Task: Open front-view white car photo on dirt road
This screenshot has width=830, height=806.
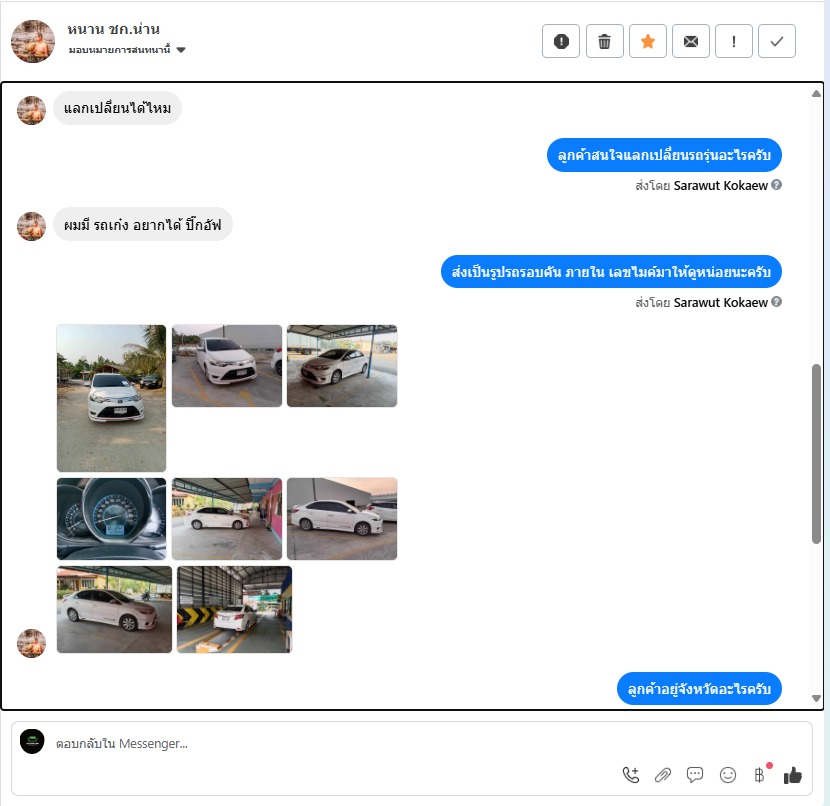Action: pyautogui.click(x=111, y=398)
